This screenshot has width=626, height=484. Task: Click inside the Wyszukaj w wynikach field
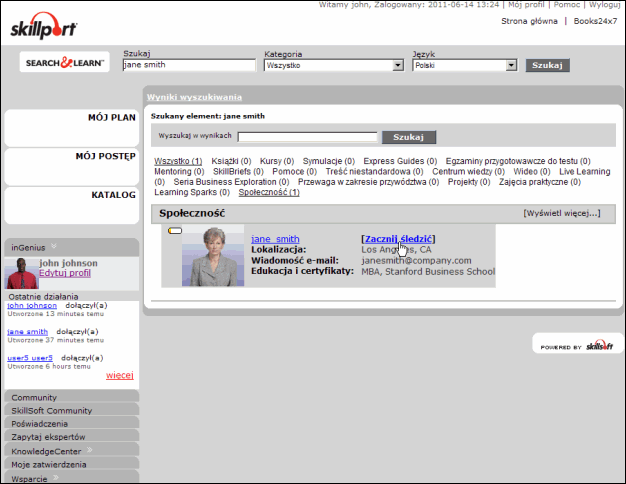coord(308,137)
